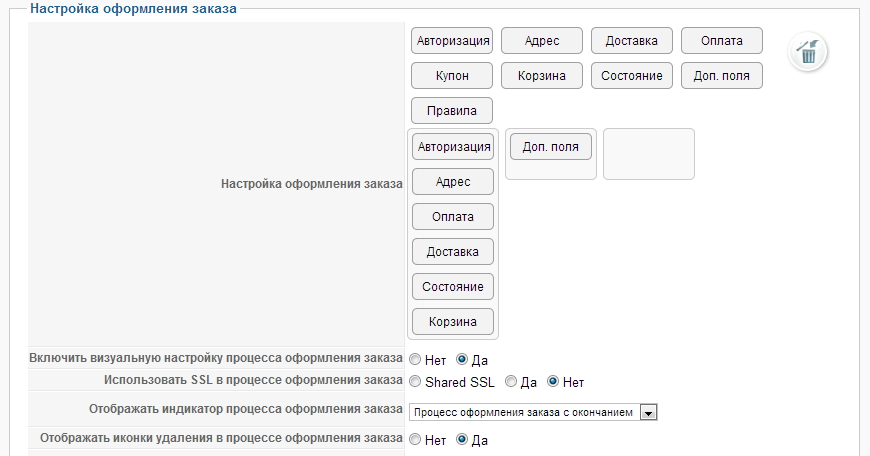Image resolution: width=870 pixels, height=456 pixels.
Task: Click top-row 'Состояние' block
Action: pos(632,76)
